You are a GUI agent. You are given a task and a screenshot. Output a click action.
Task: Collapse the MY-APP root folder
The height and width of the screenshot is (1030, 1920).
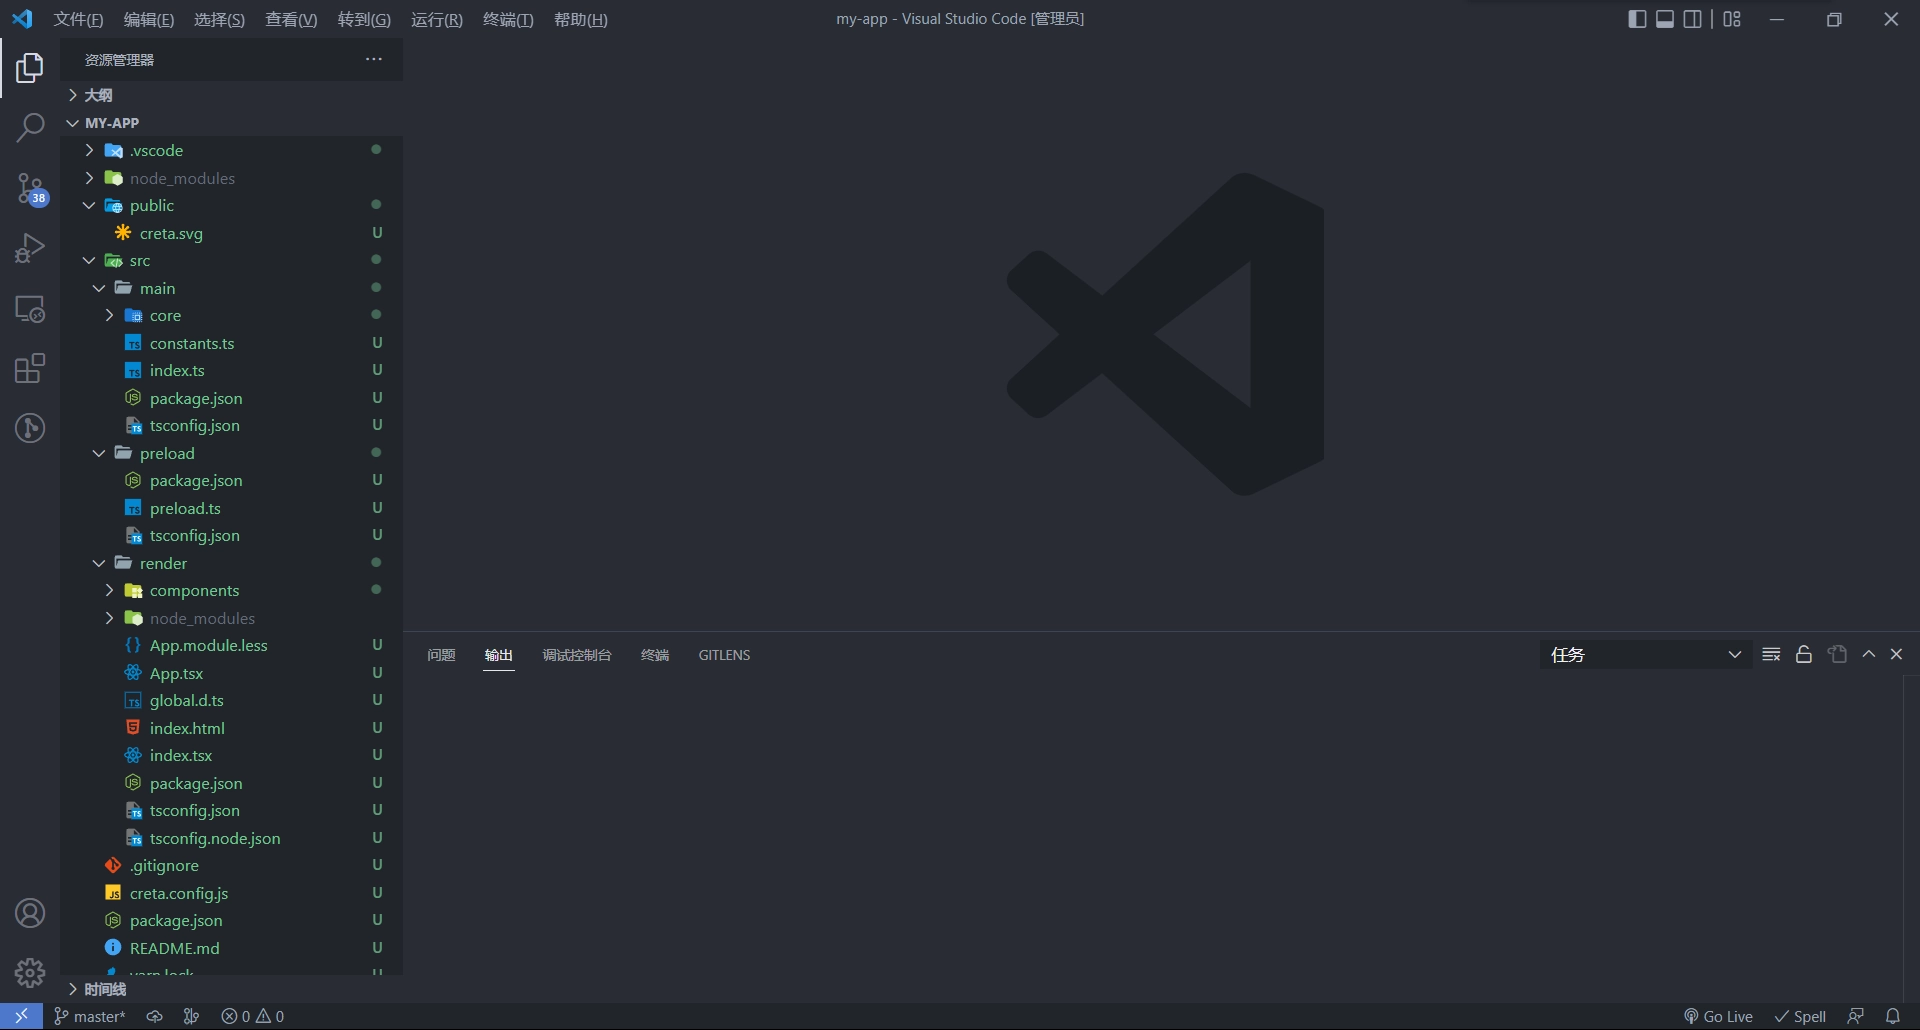(x=232, y=123)
